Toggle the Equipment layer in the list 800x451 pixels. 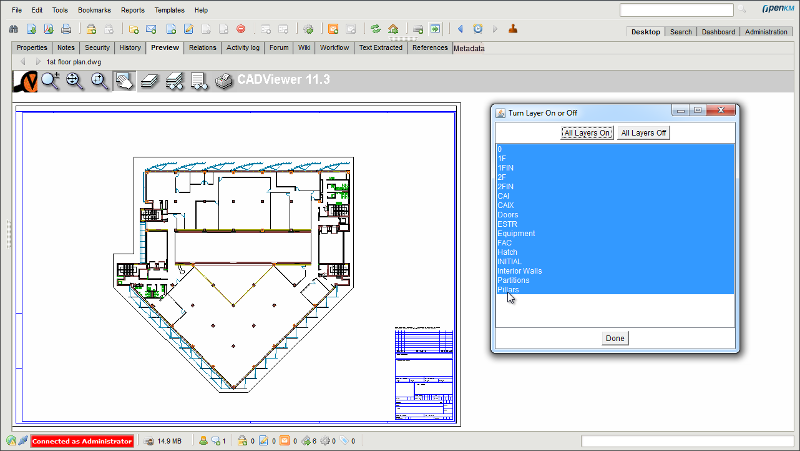click(x=615, y=234)
